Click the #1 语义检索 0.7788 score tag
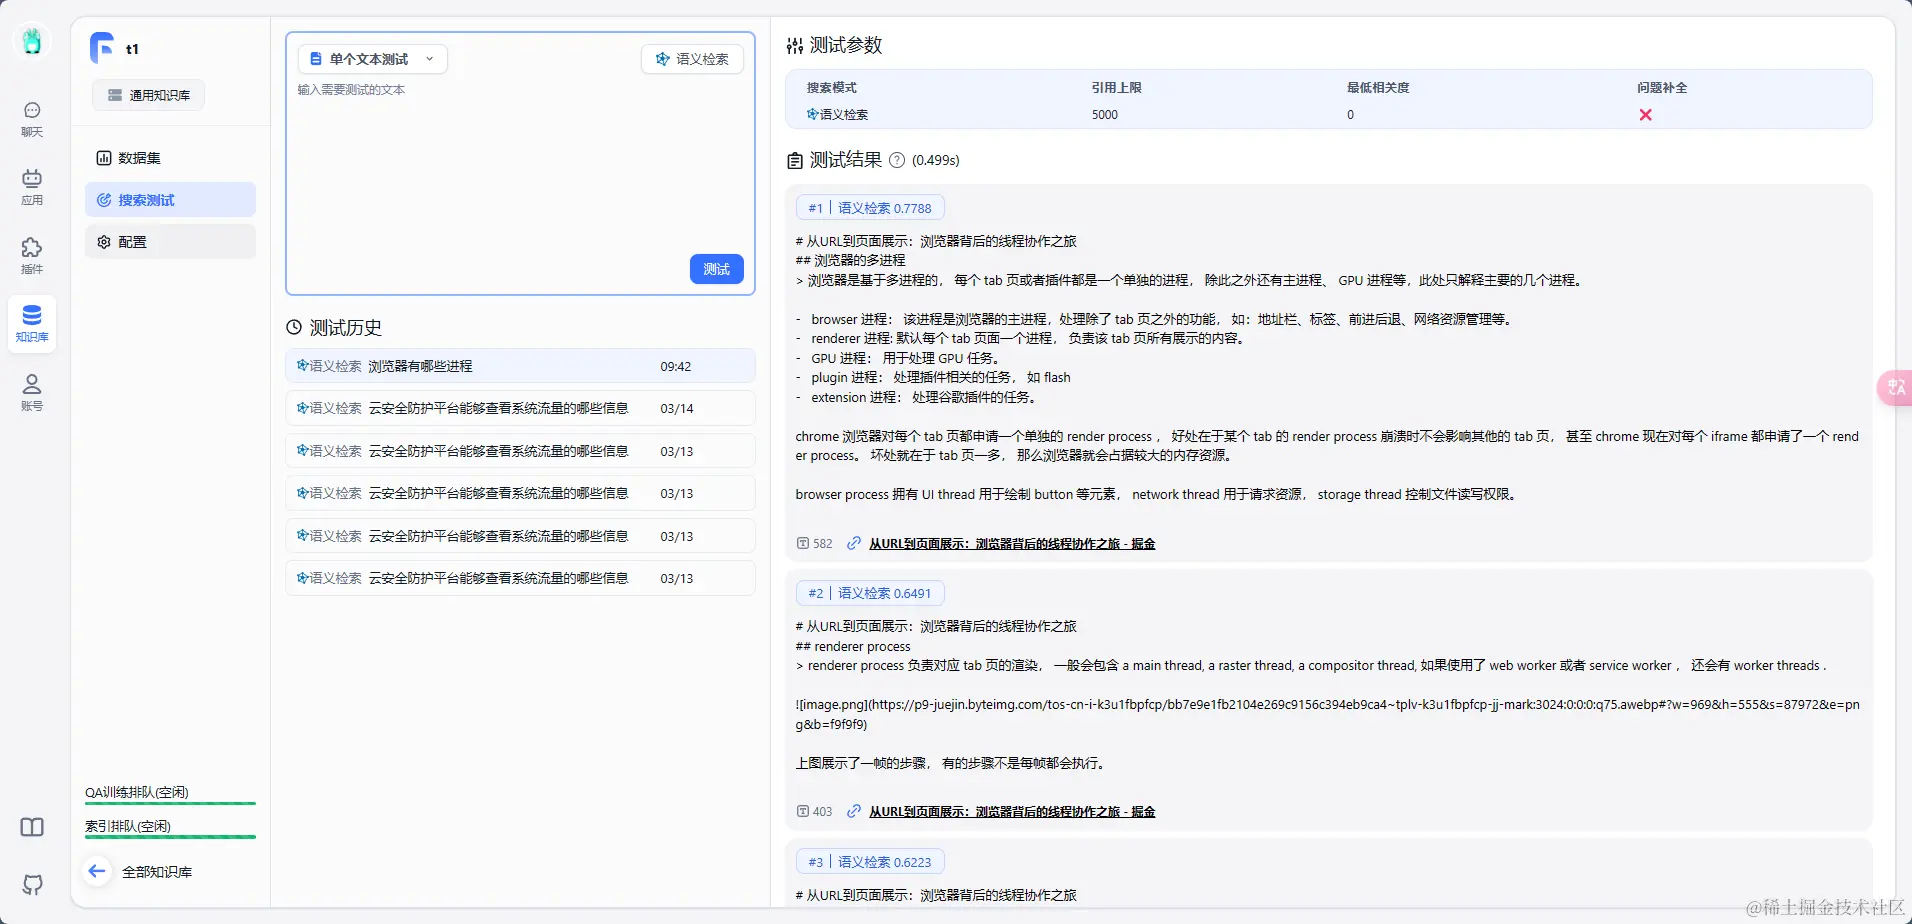Viewport: 1912px width, 924px height. pyautogui.click(x=870, y=208)
